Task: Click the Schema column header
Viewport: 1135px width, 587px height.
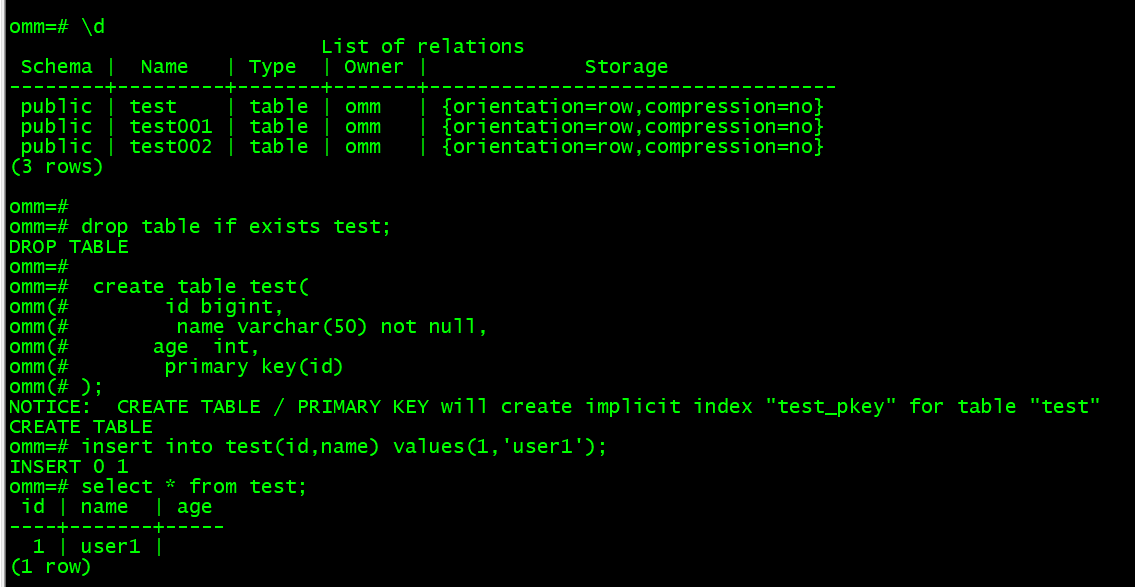Action: (56, 67)
